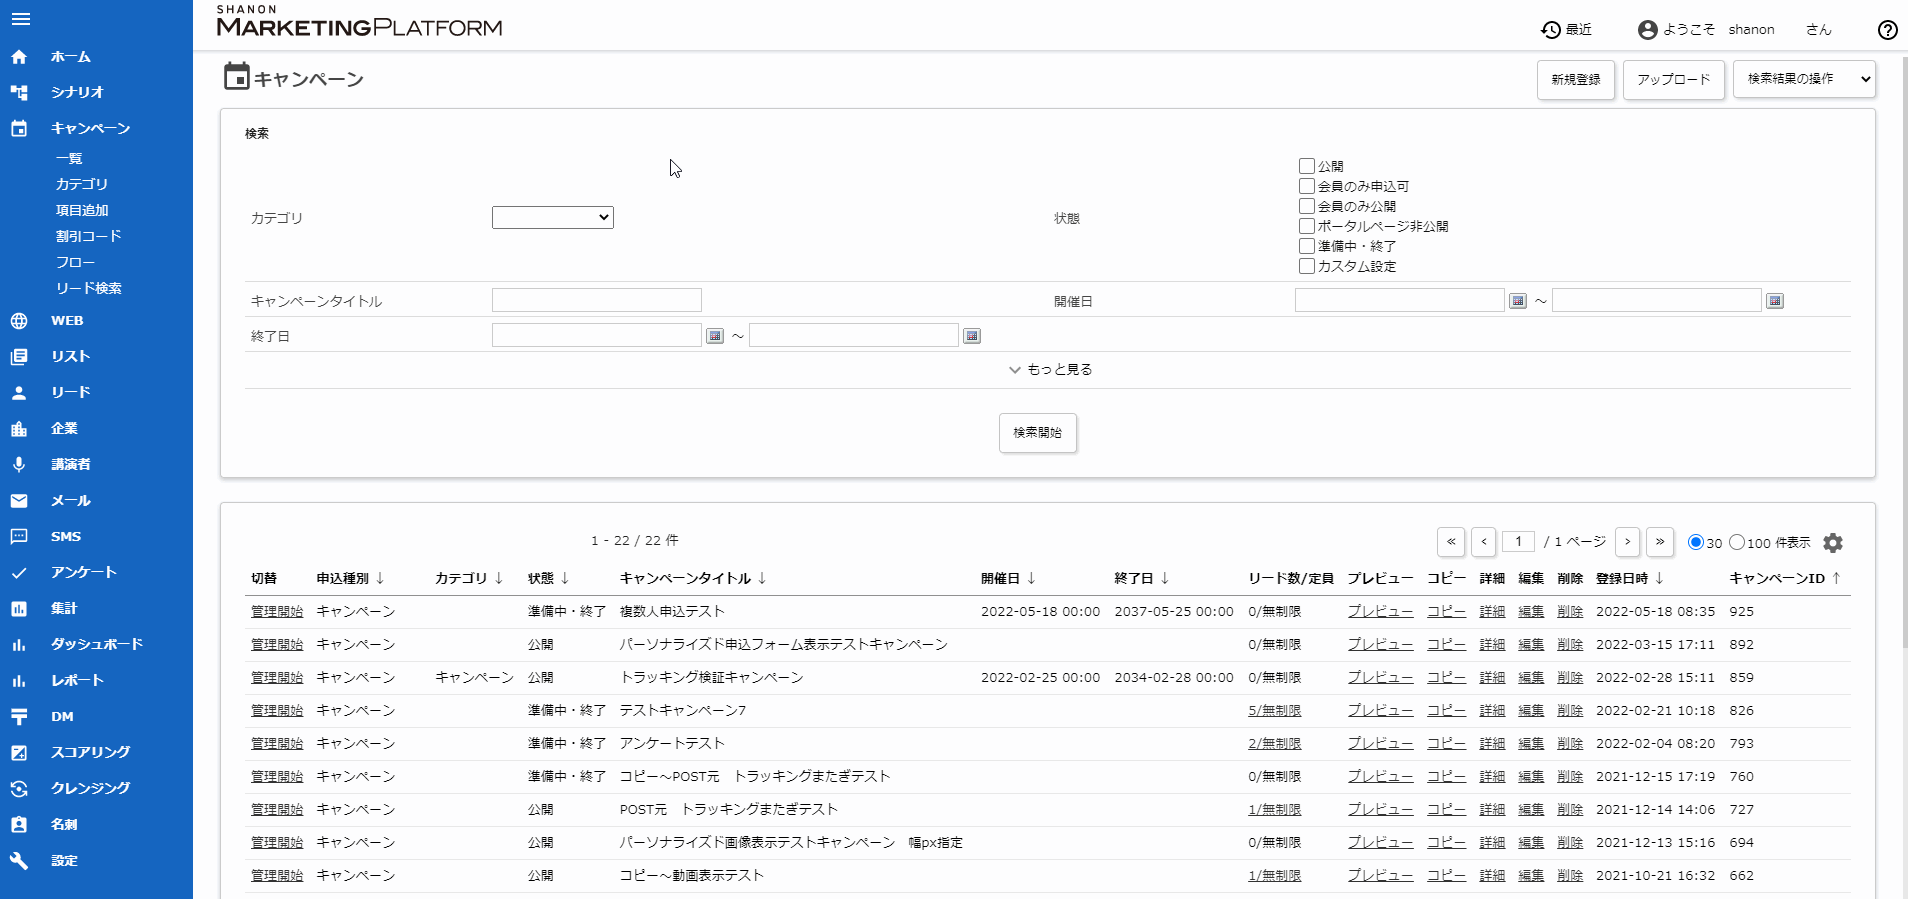This screenshot has height=899, width=1908.
Task: Click the 新規登録 button
Action: [1576, 80]
